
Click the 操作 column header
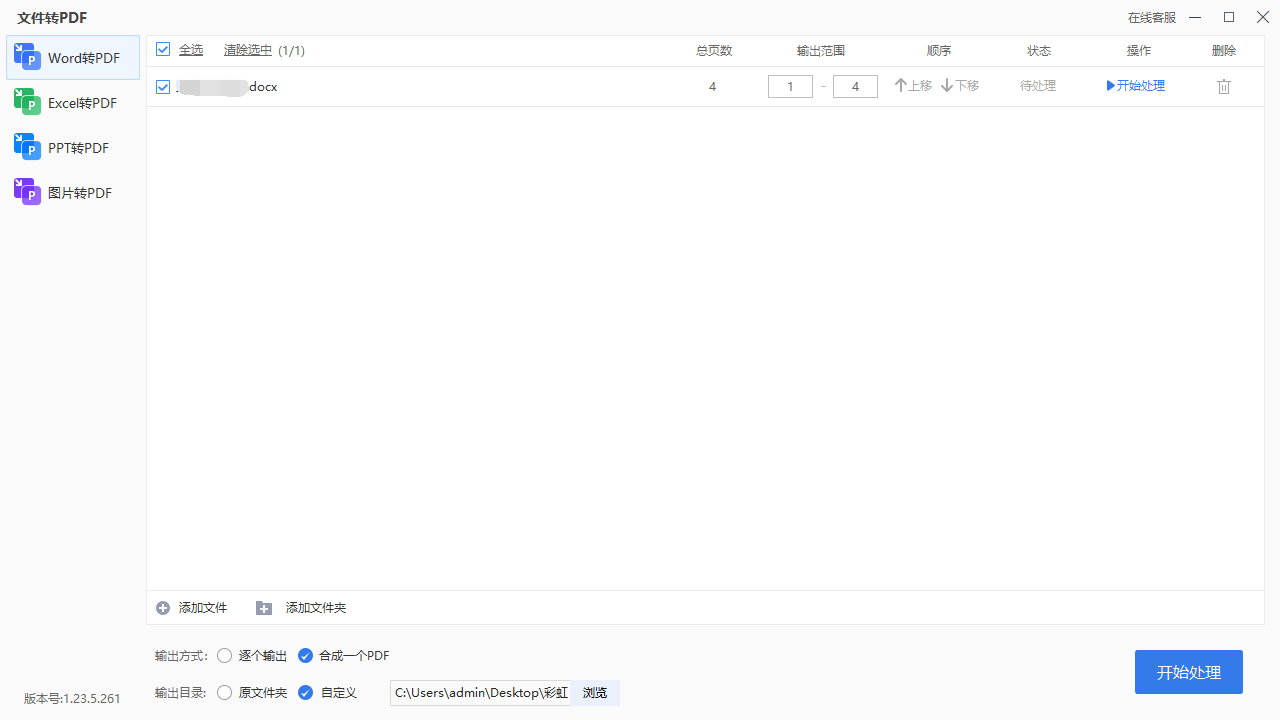click(1139, 51)
